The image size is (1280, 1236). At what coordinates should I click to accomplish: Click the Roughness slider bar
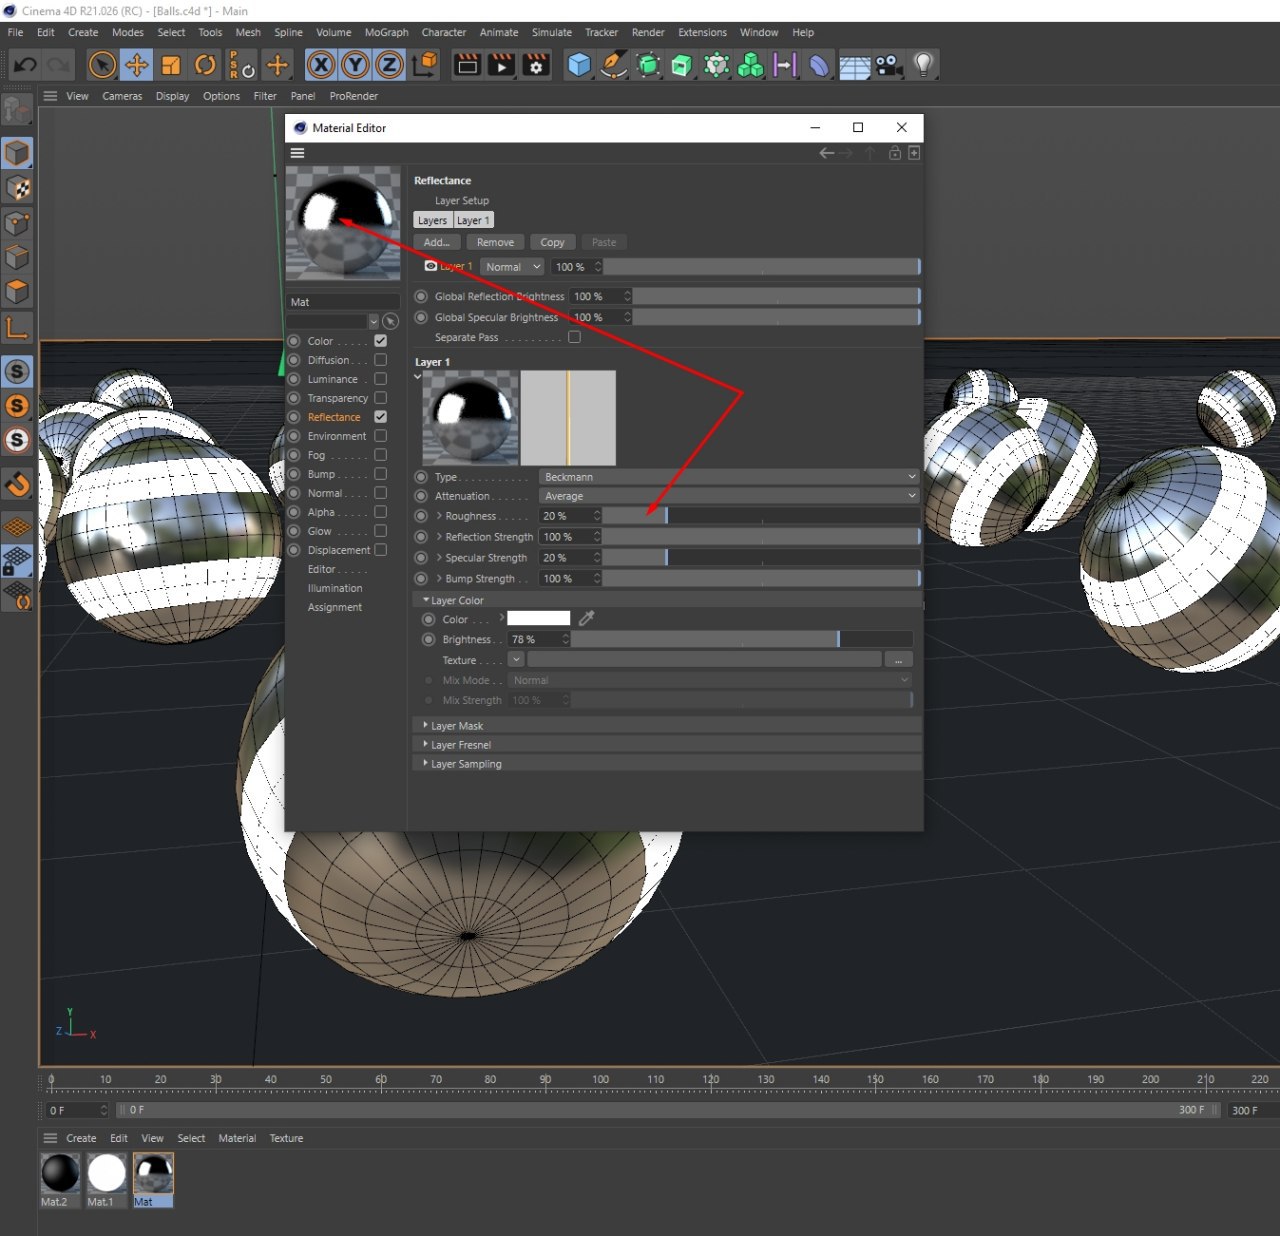(x=761, y=516)
